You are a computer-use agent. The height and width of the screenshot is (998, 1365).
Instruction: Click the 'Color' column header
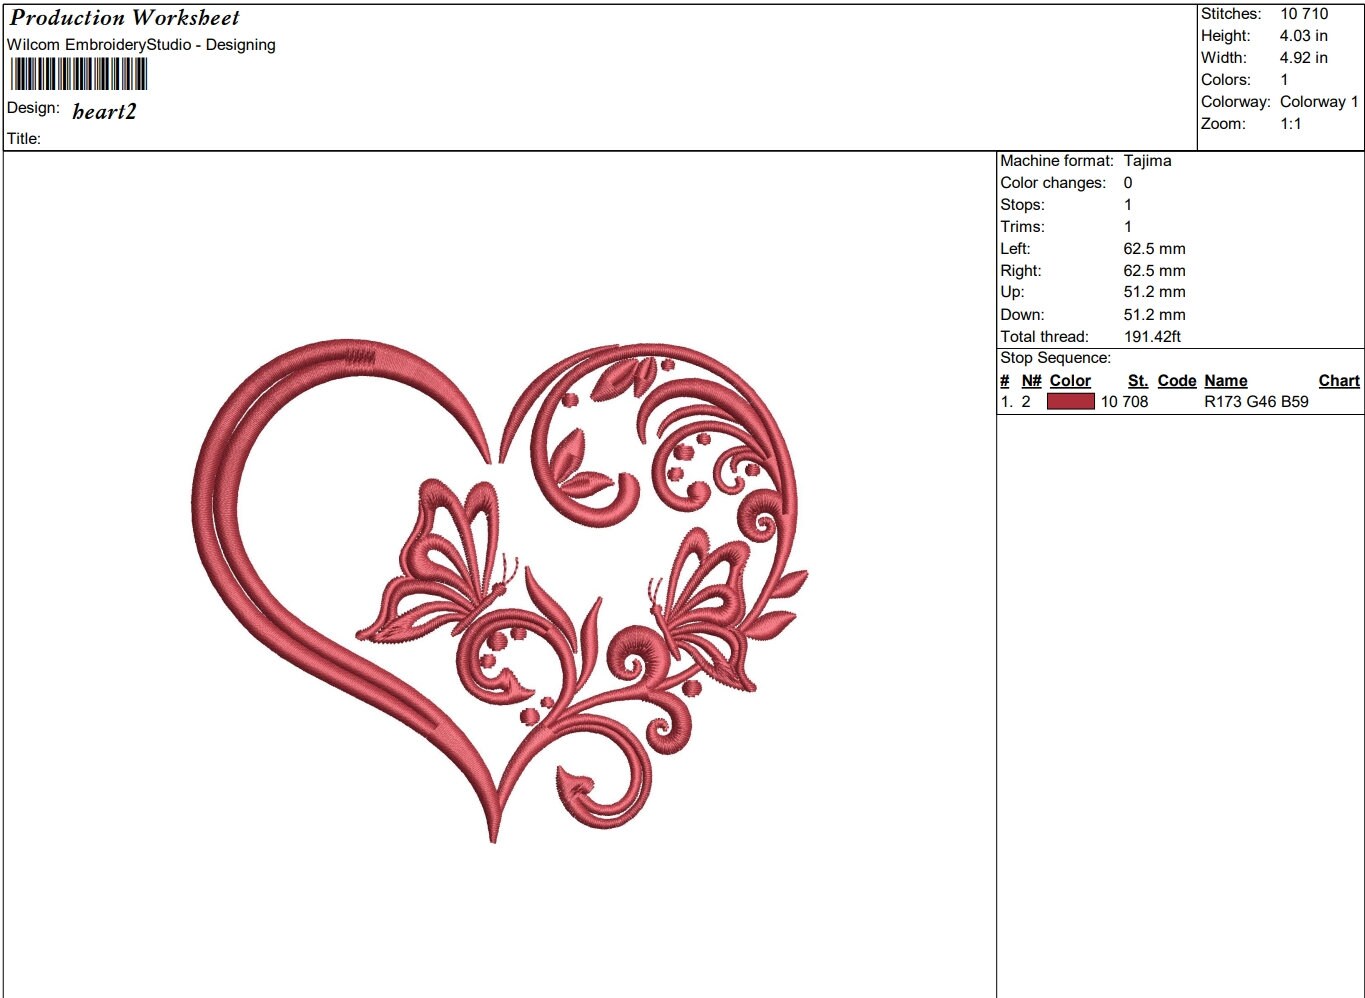click(x=1070, y=381)
